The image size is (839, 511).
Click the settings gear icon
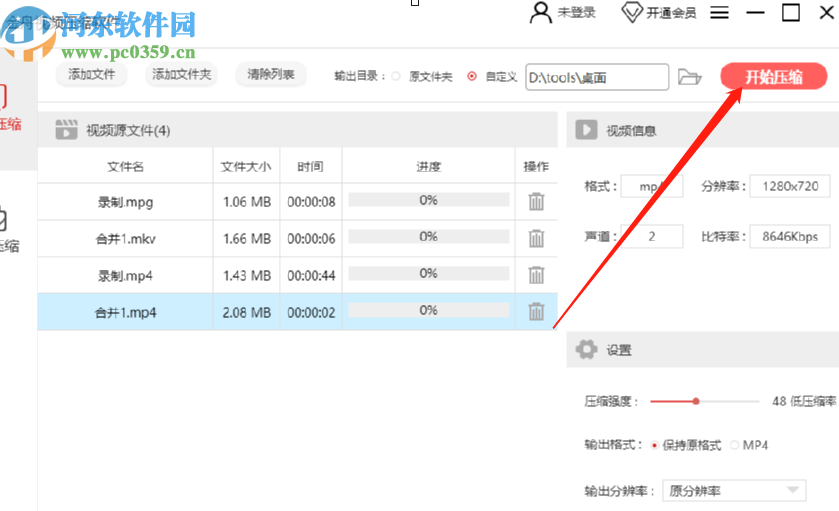[586, 349]
